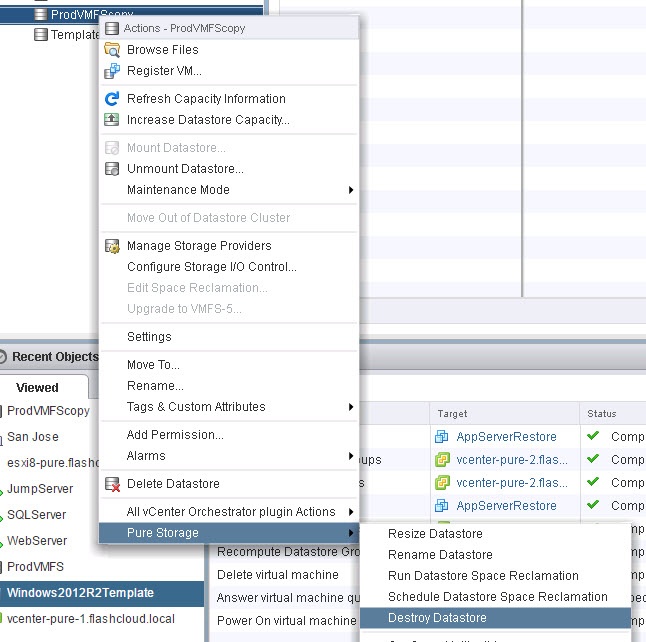Click Destroy Datastore in submenu
The height and width of the screenshot is (642, 646).
coord(495,618)
